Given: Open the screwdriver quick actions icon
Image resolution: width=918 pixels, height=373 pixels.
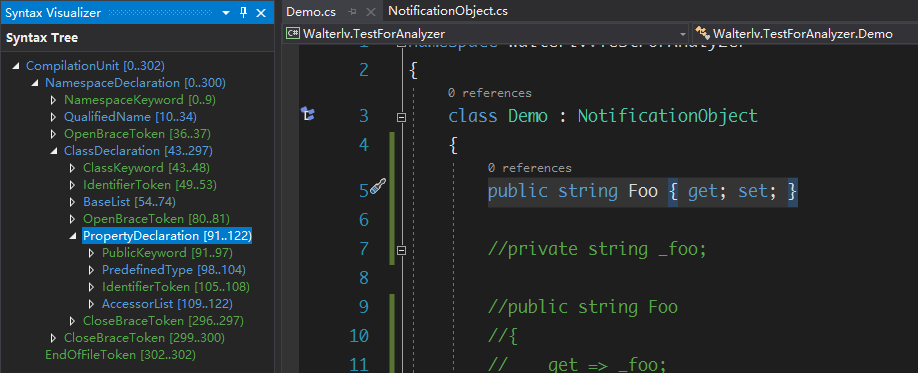Looking at the screenshot, I should pos(378,187).
